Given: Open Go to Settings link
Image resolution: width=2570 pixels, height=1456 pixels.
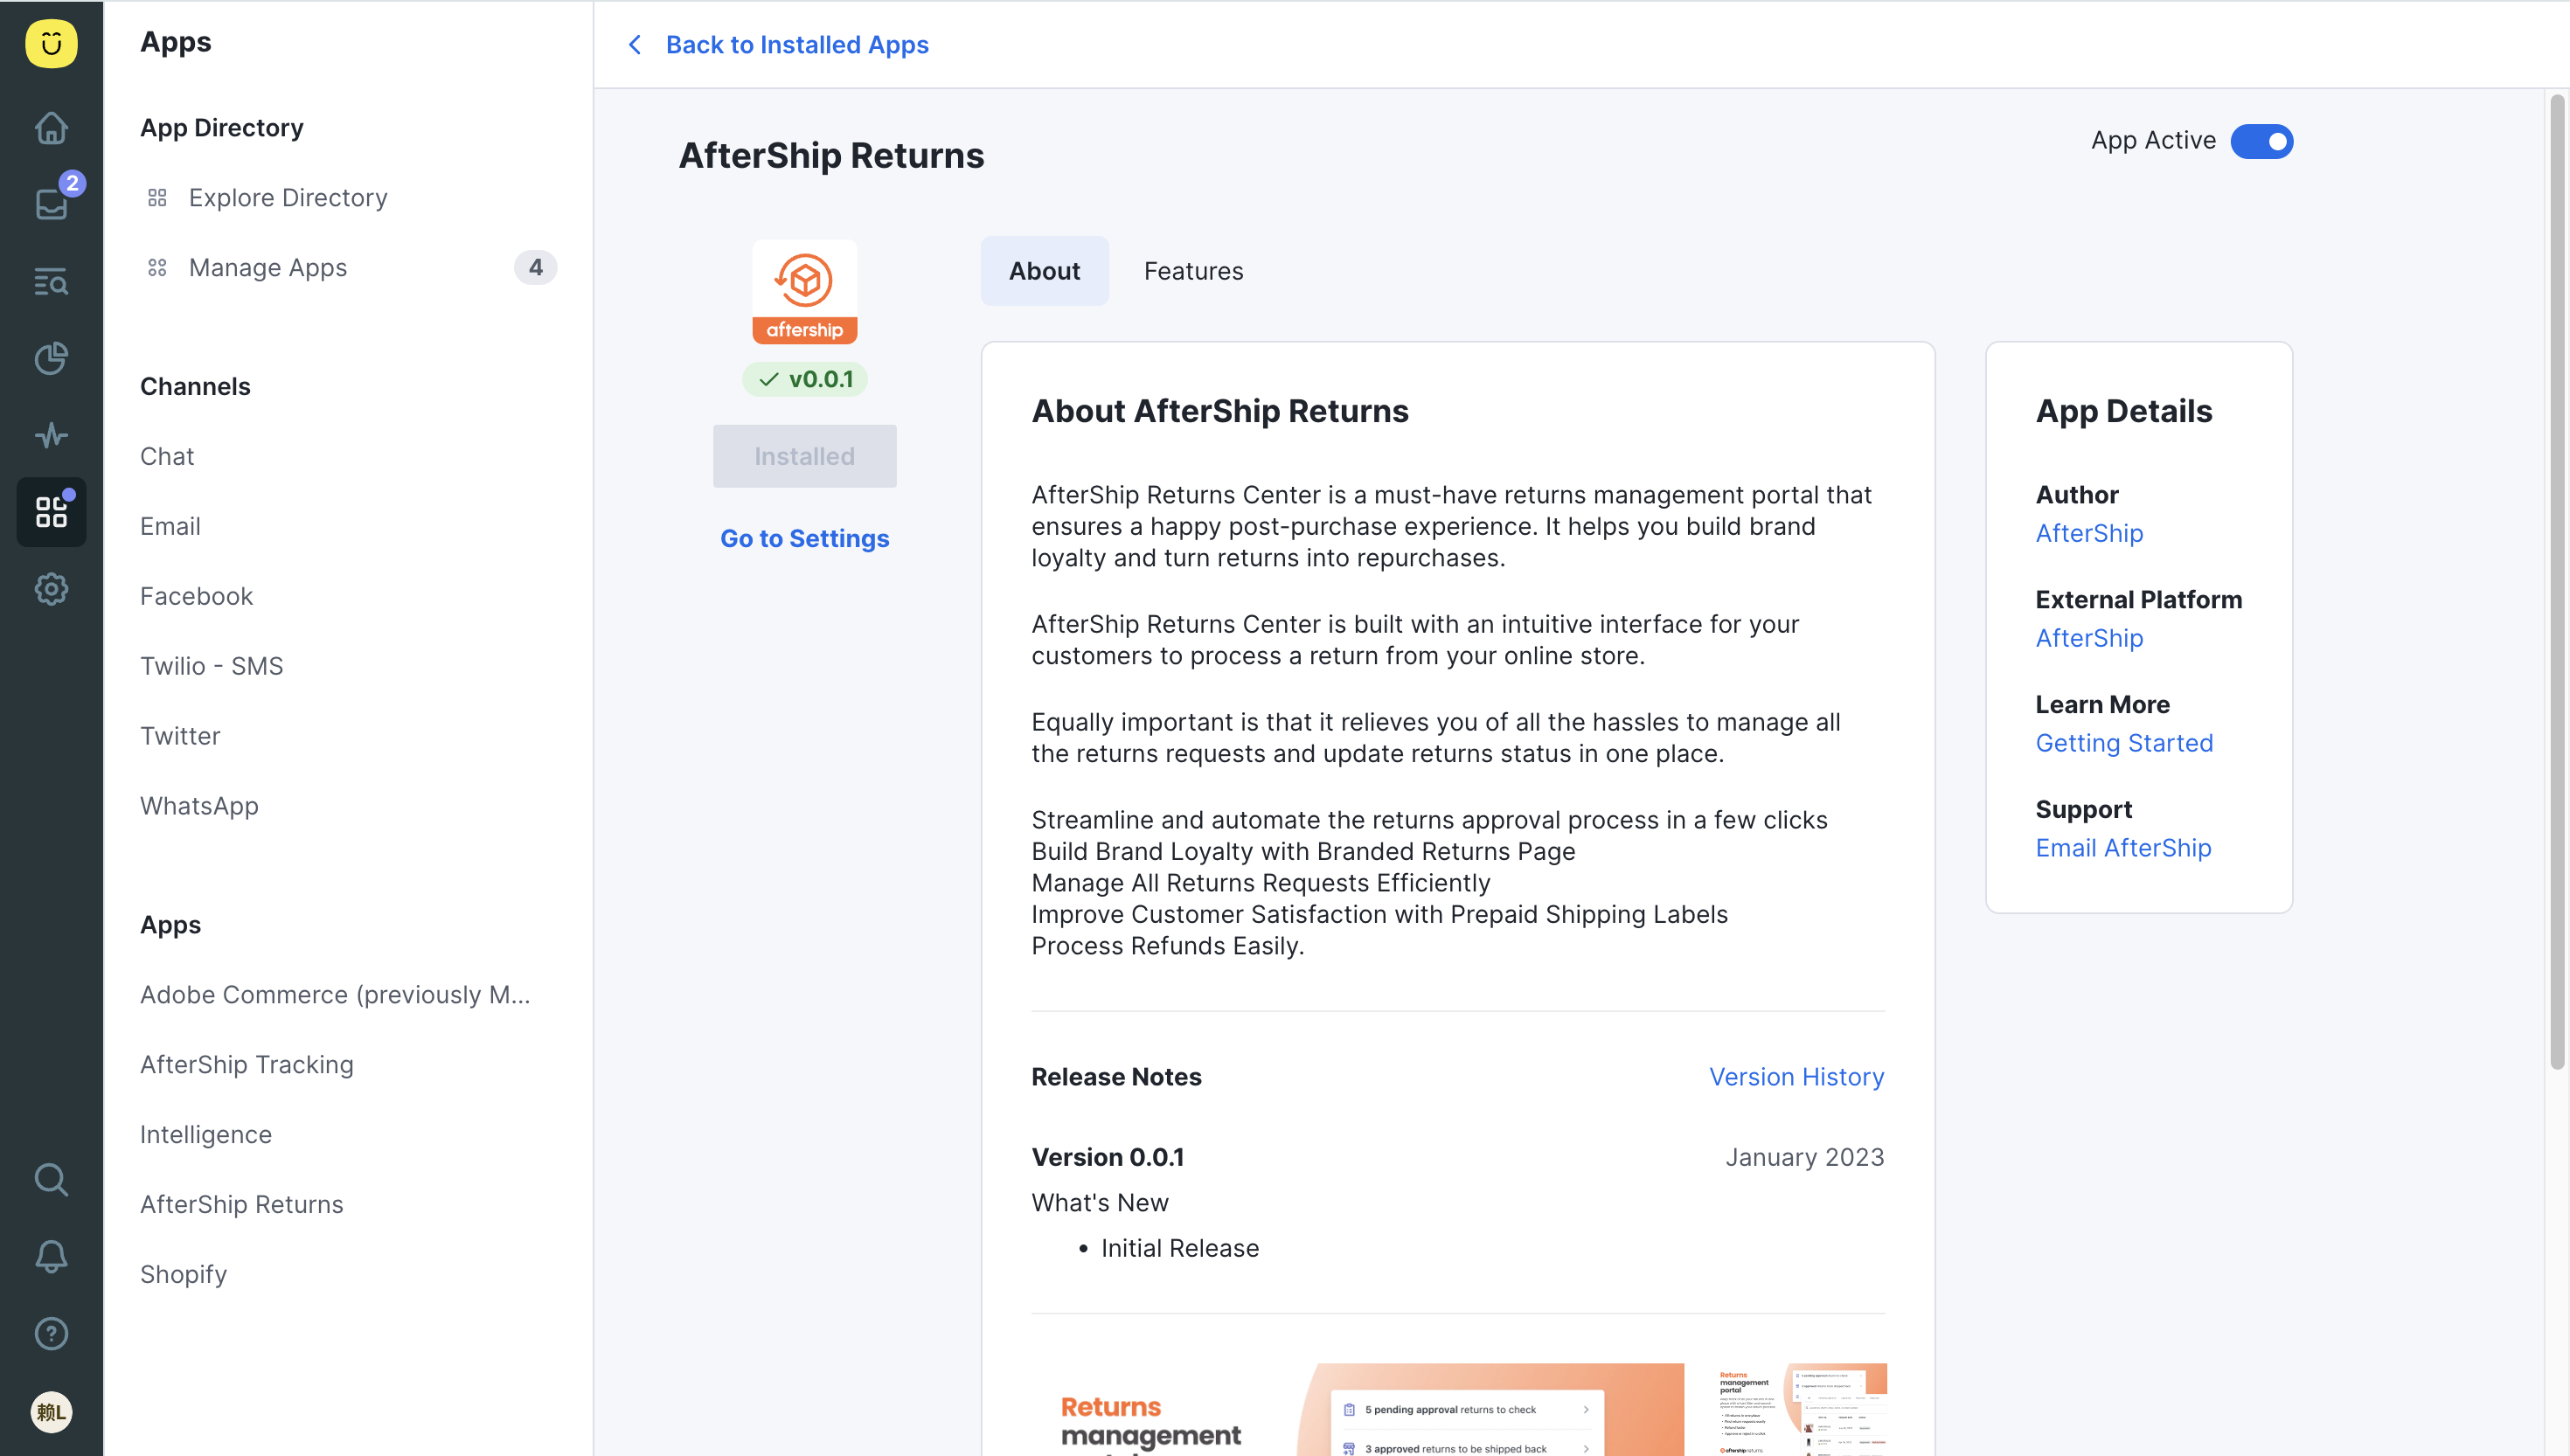Looking at the screenshot, I should [x=804, y=538].
